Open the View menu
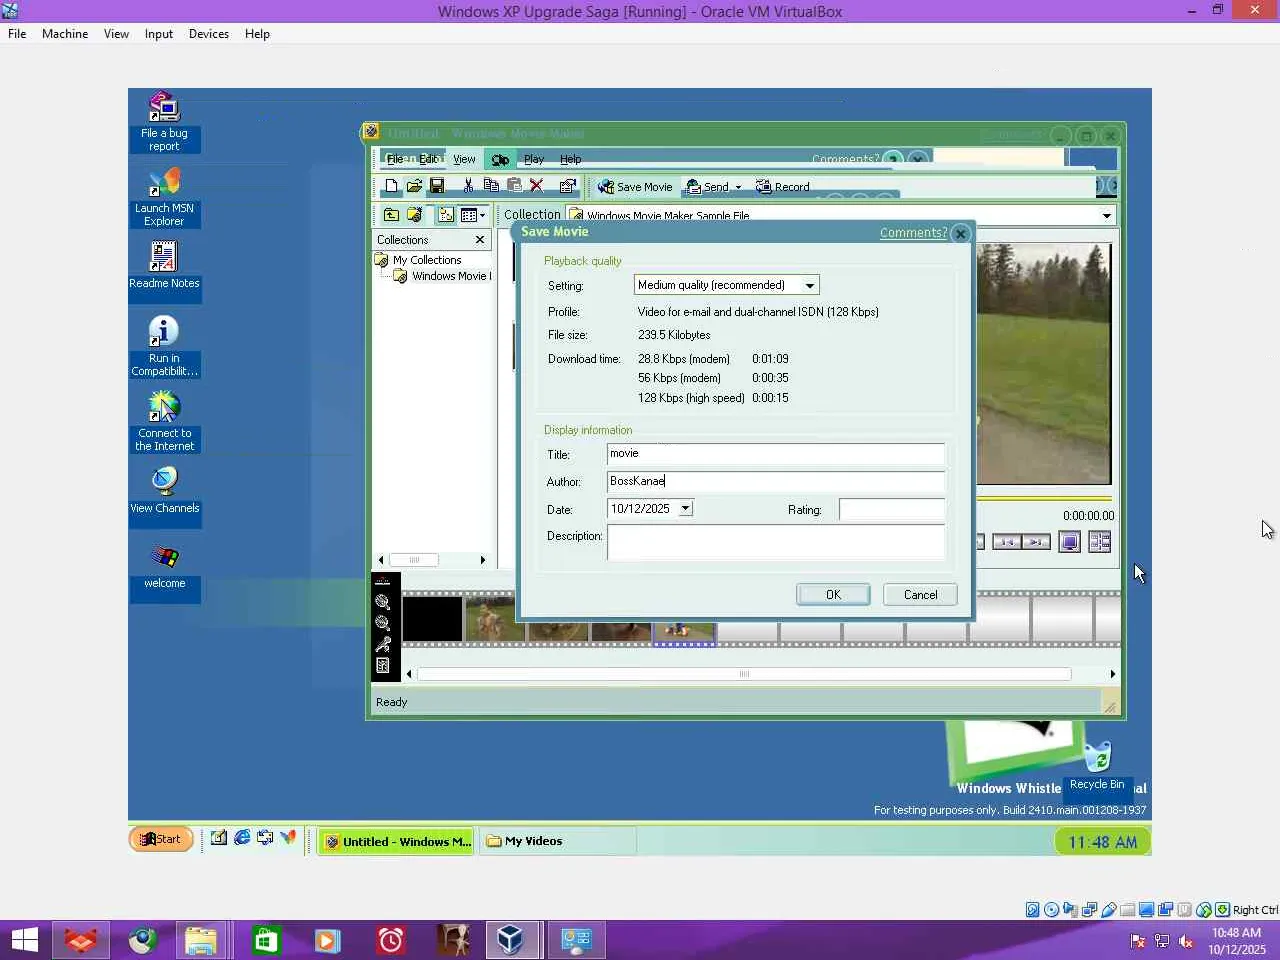 (x=464, y=159)
